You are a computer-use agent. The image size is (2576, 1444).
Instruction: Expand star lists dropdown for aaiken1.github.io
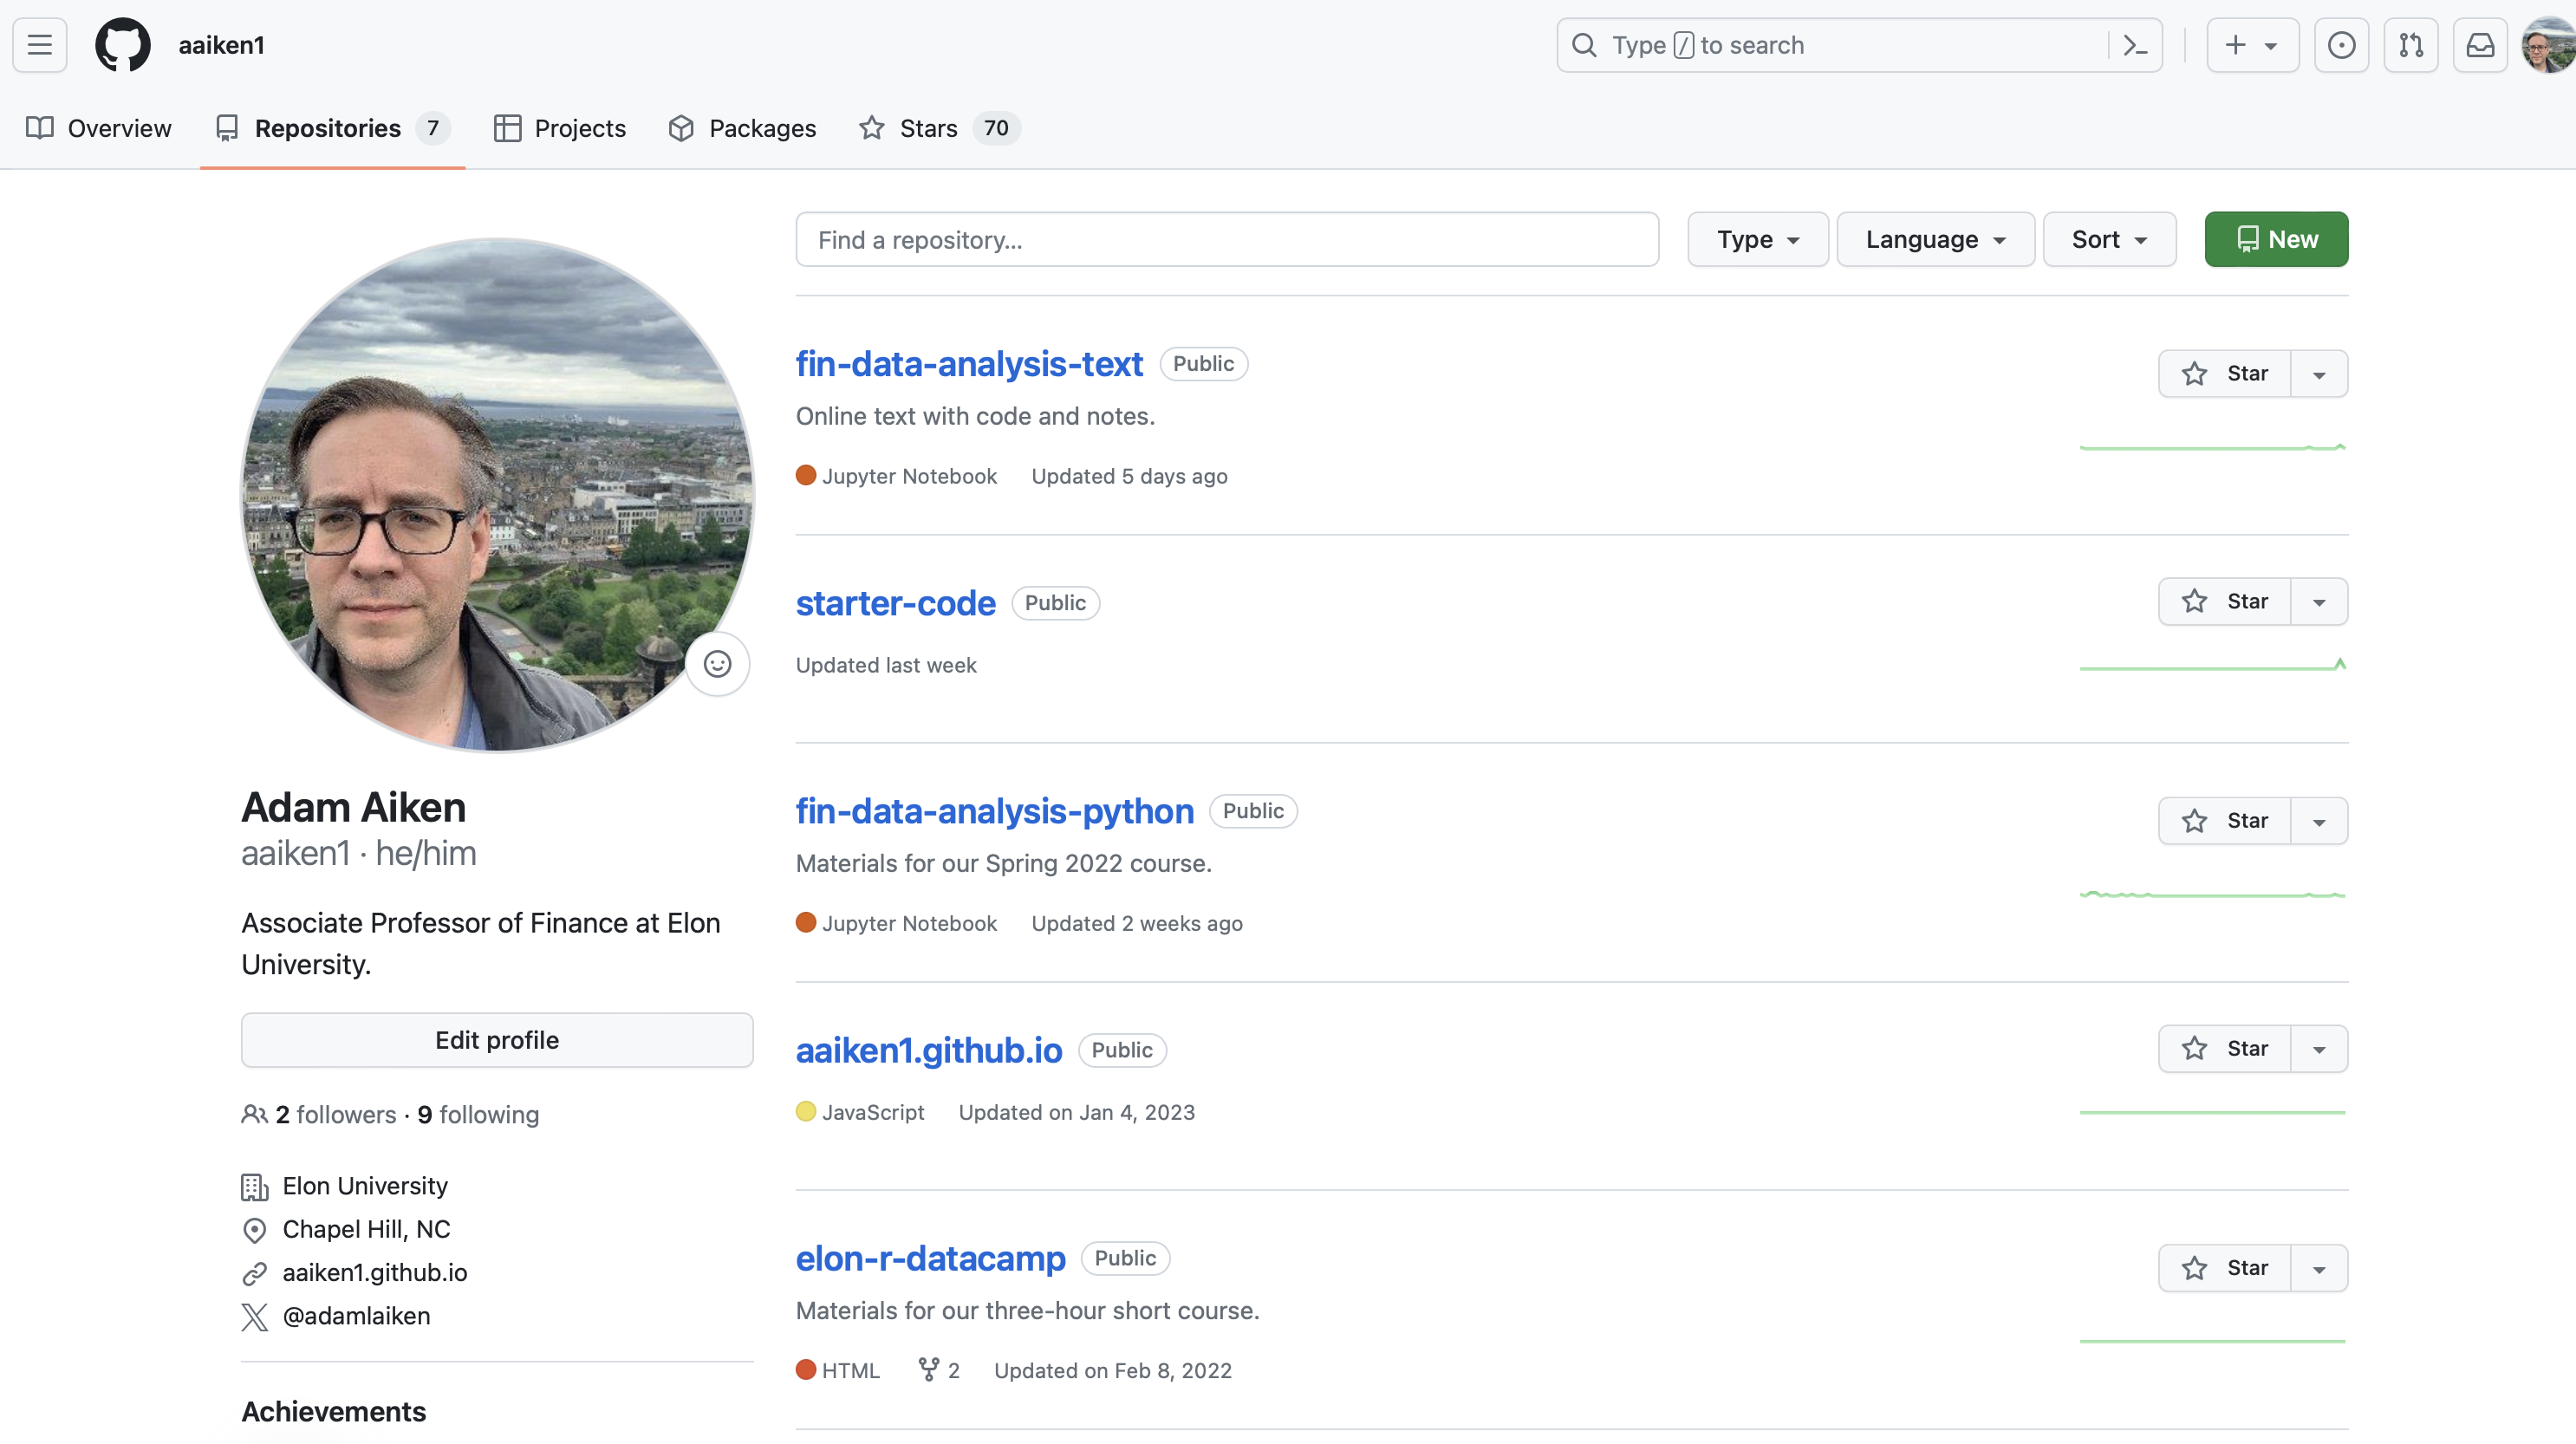pyautogui.click(x=2319, y=1048)
